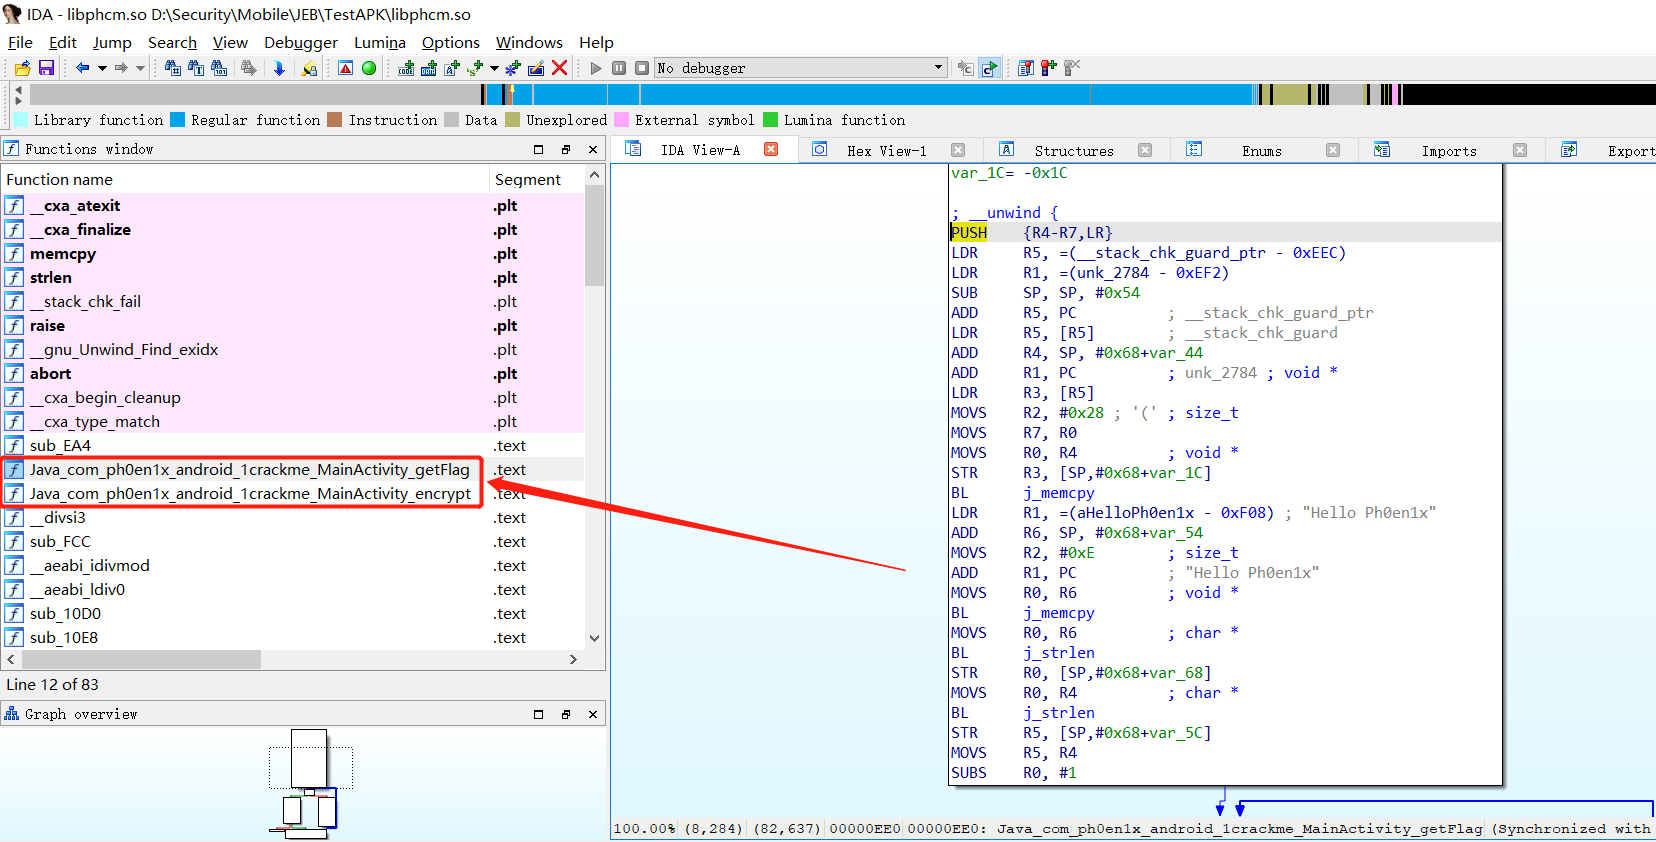This screenshot has width=1656, height=842.
Task: Open the Jump menu
Action: [x=112, y=42]
